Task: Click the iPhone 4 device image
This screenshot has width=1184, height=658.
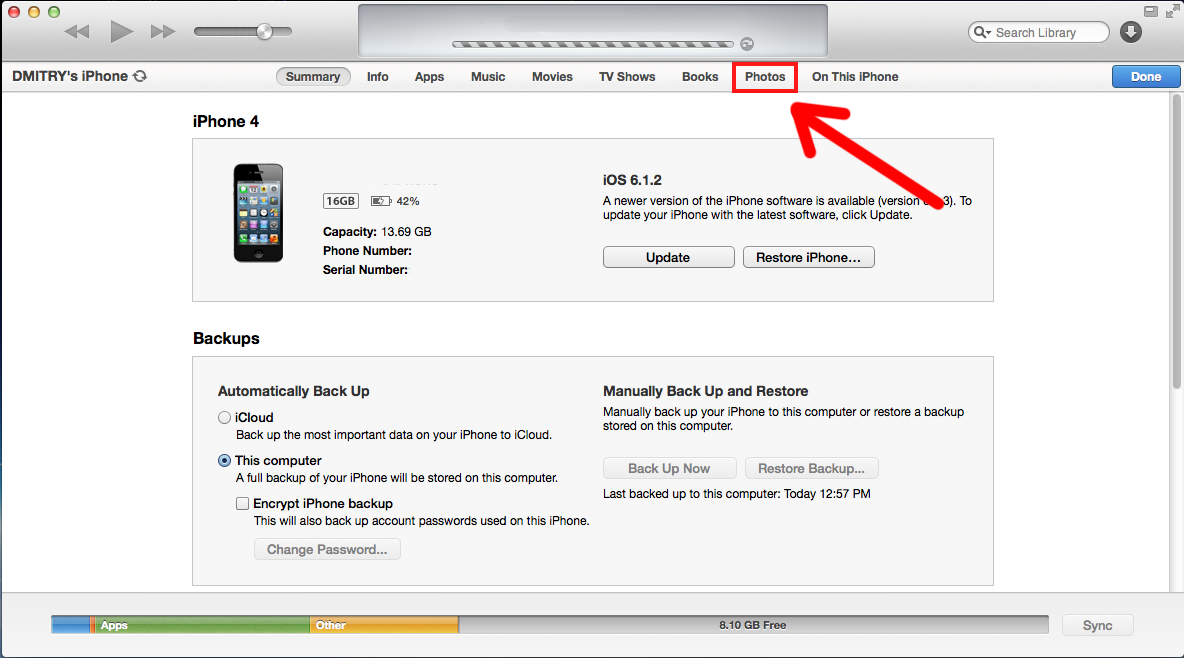Action: pyautogui.click(x=258, y=213)
